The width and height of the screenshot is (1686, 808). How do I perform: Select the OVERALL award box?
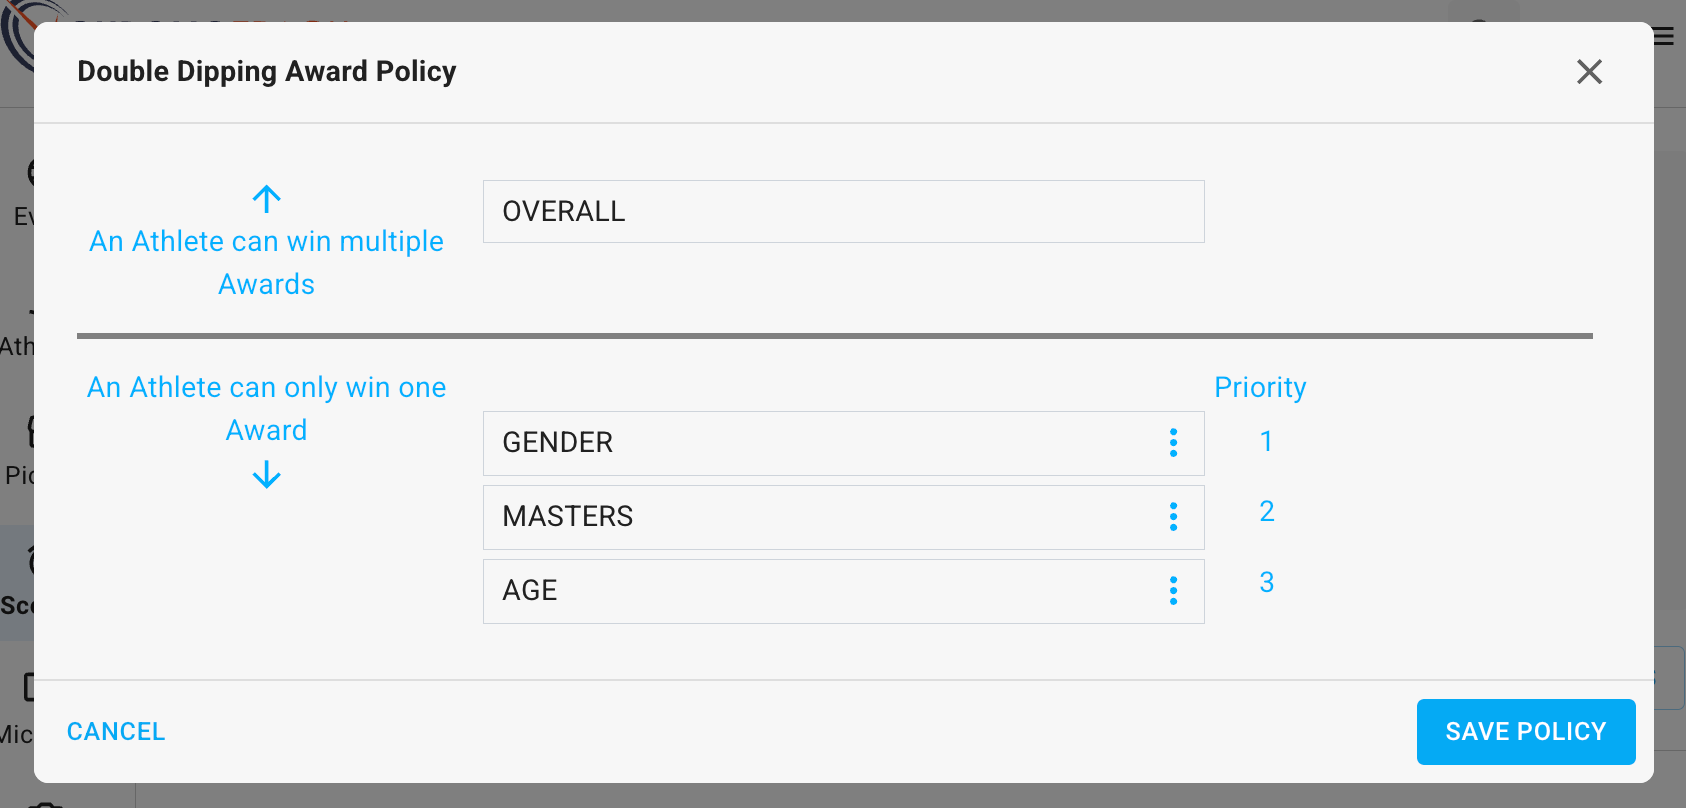click(843, 212)
